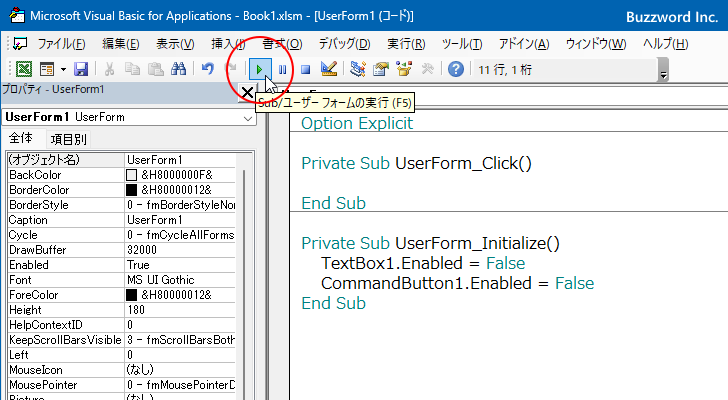The width and height of the screenshot is (728, 400).
Task: Open the Insert UserForm dropdown arrow
Action: pyautogui.click(x=63, y=70)
